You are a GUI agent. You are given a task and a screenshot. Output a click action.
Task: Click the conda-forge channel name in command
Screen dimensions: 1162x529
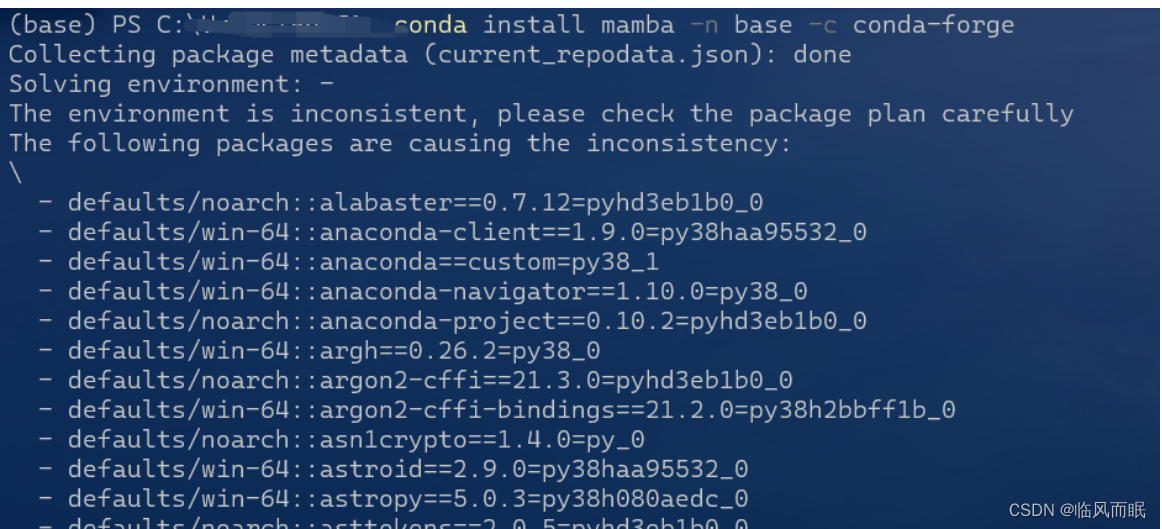933,25
